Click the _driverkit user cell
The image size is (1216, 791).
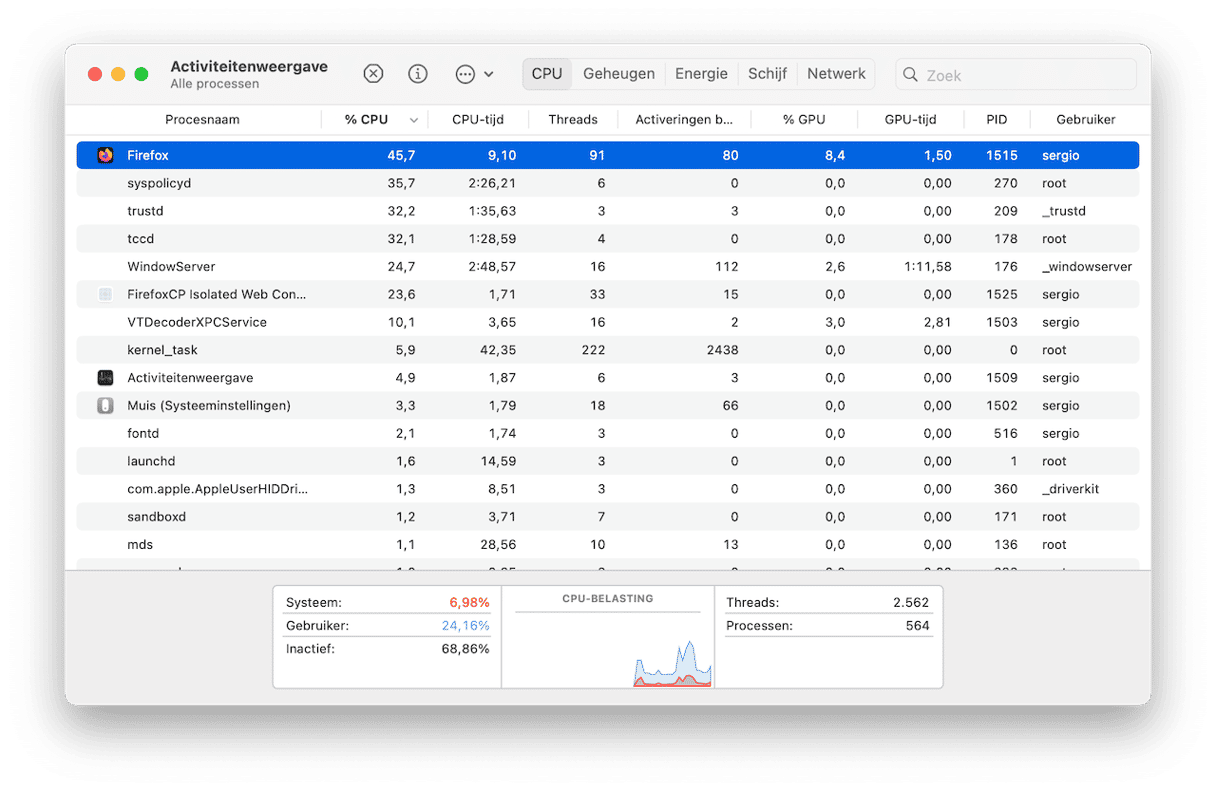pyautogui.click(x=1071, y=489)
